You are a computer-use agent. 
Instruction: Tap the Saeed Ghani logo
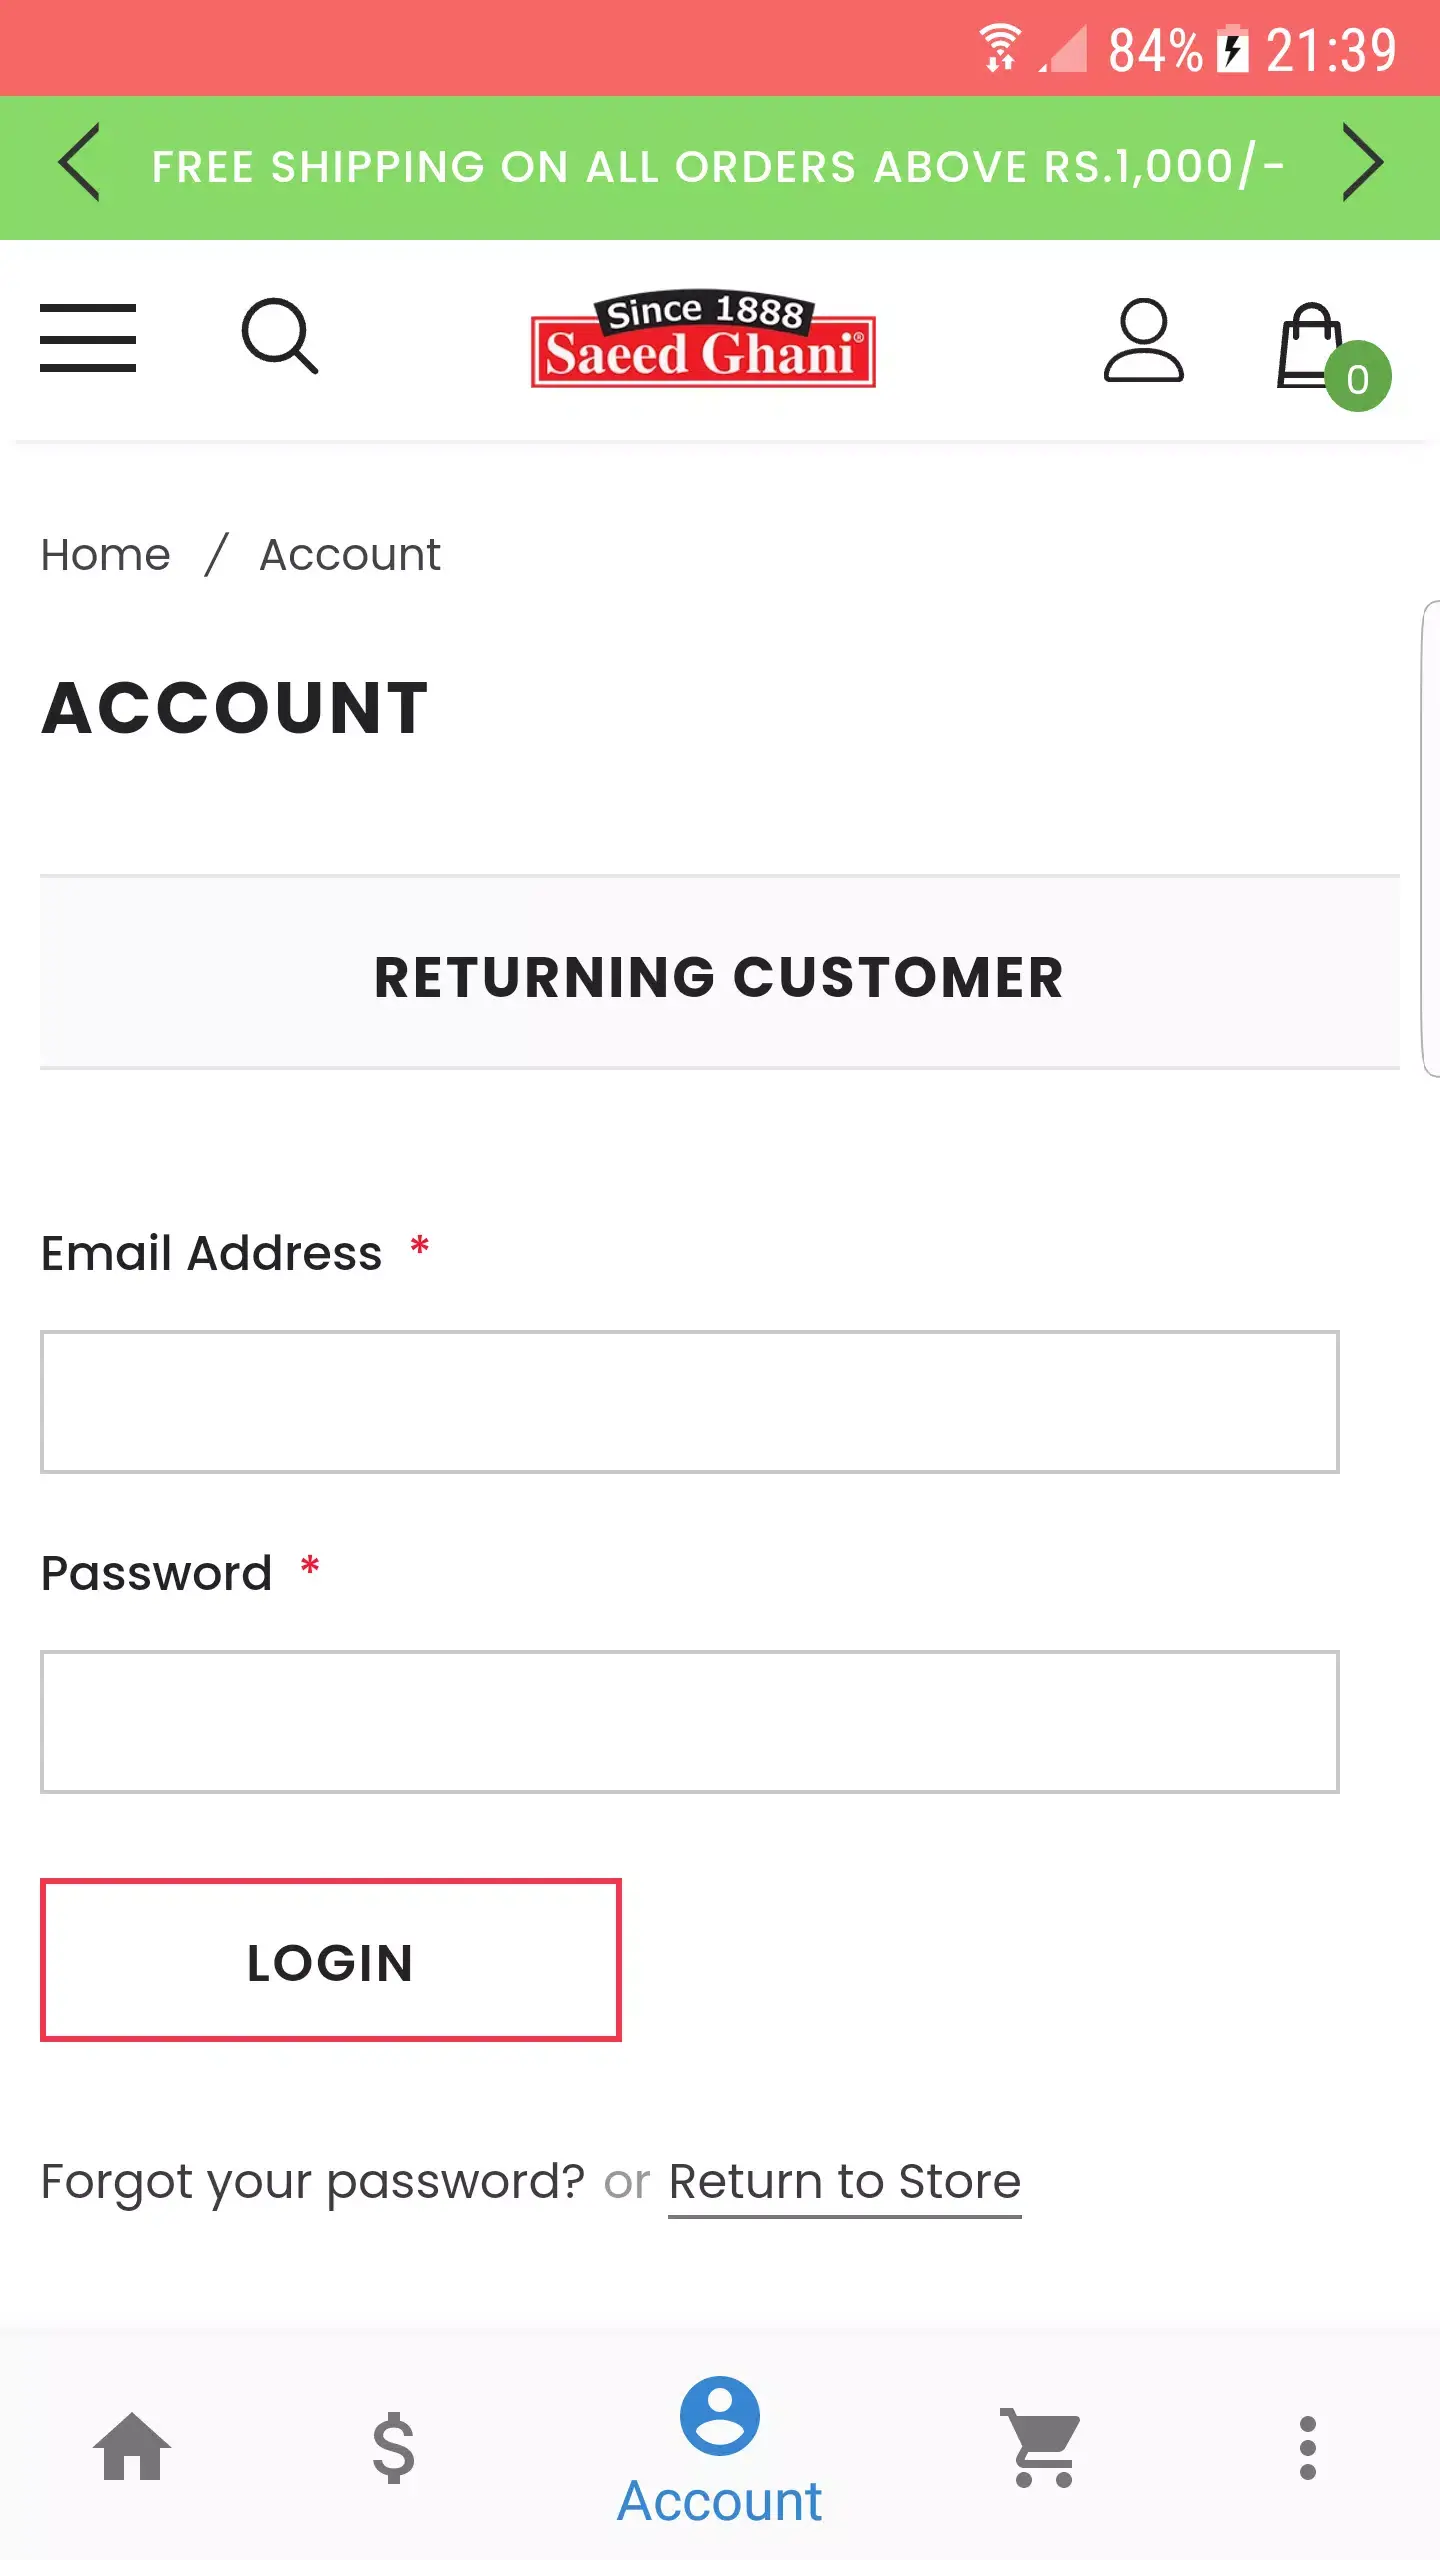tap(703, 340)
